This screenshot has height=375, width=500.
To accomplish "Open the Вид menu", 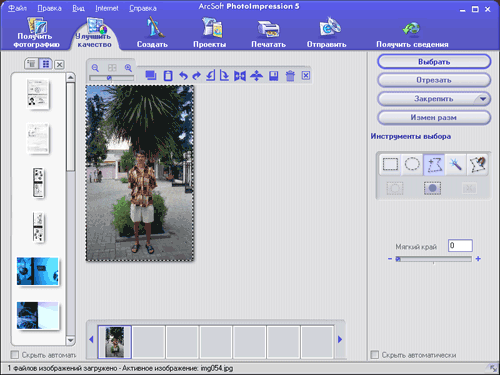I will tap(78, 8).
